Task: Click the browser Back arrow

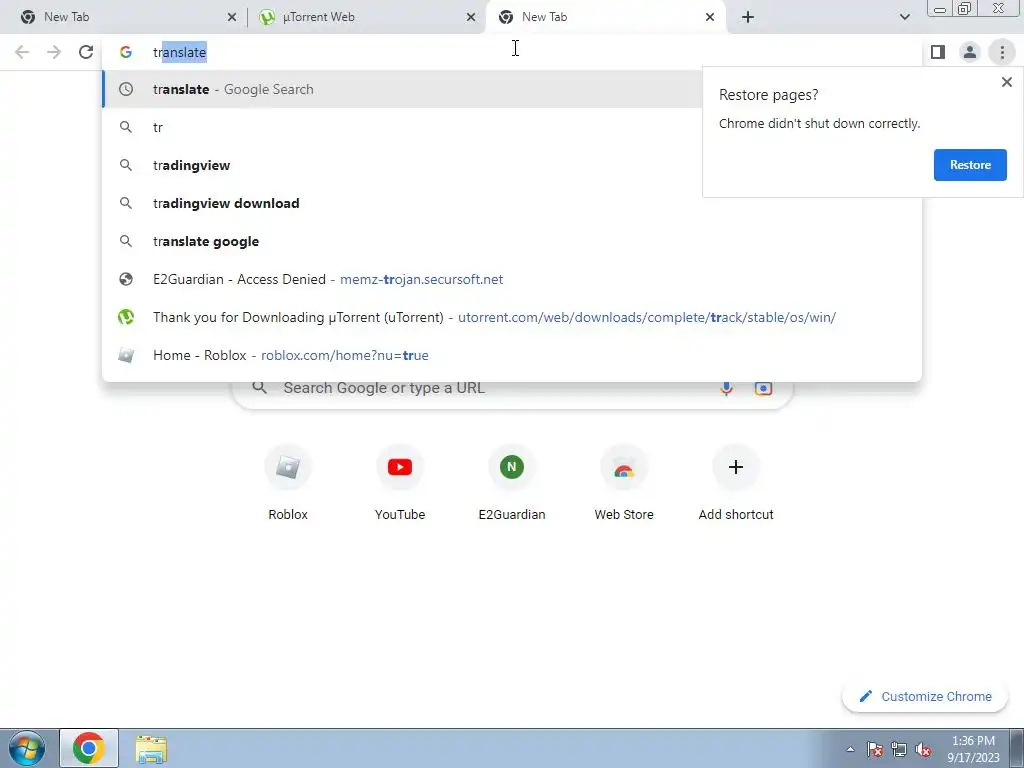Action: pyautogui.click(x=22, y=52)
